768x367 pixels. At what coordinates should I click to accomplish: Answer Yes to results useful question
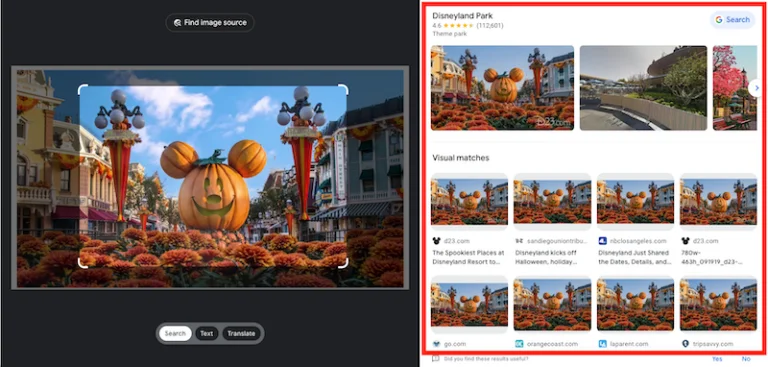717,359
